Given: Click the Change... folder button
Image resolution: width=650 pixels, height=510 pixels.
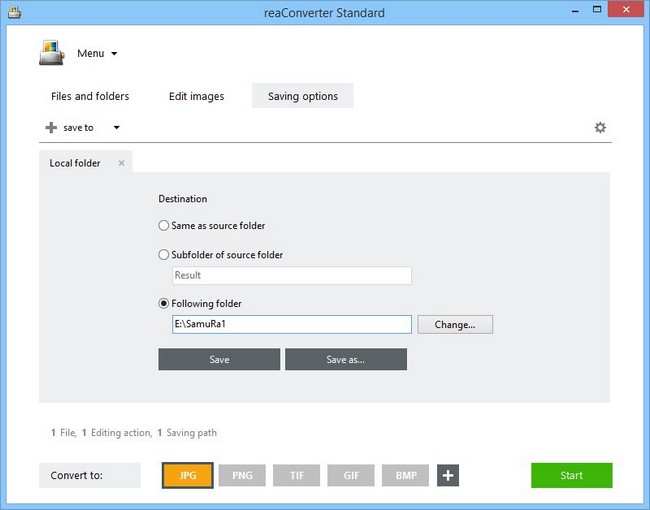Looking at the screenshot, I should (455, 325).
